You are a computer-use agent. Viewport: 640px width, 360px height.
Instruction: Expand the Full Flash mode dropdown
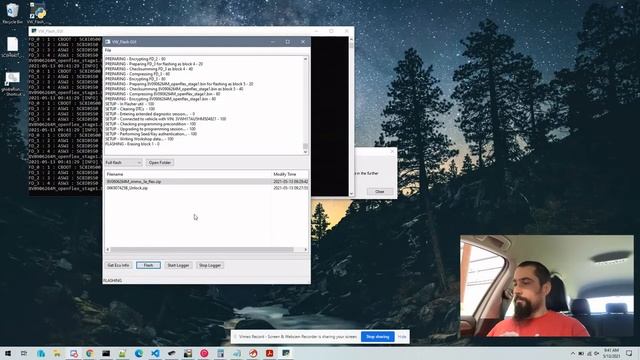(x=123, y=162)
